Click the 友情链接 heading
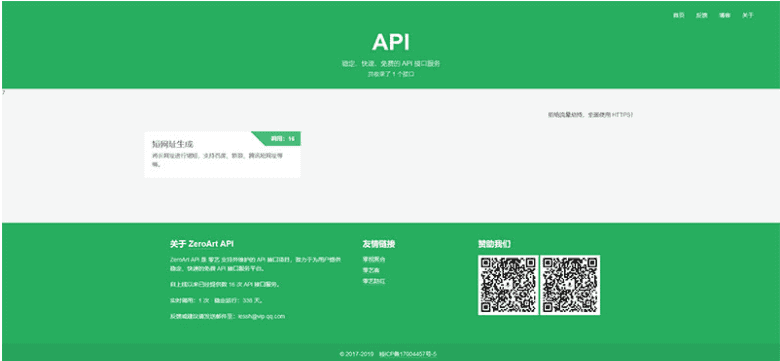780x361 pixels. (x=379, y=244)
